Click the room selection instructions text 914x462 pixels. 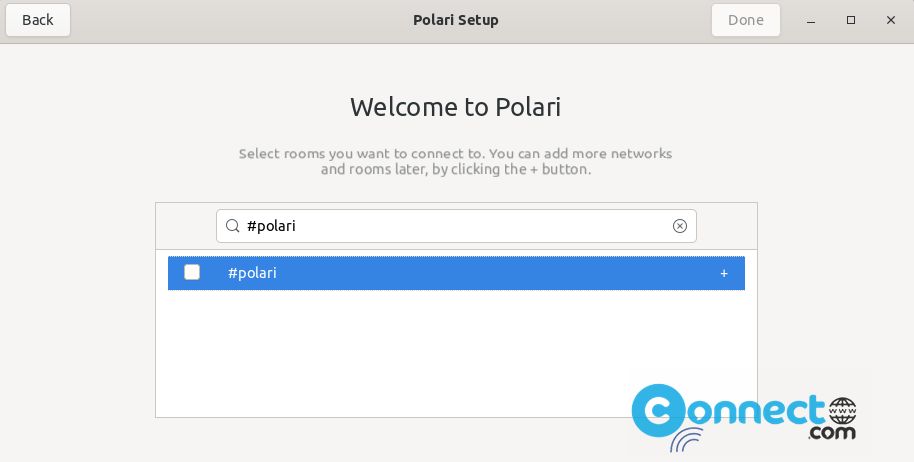[456, 161]
